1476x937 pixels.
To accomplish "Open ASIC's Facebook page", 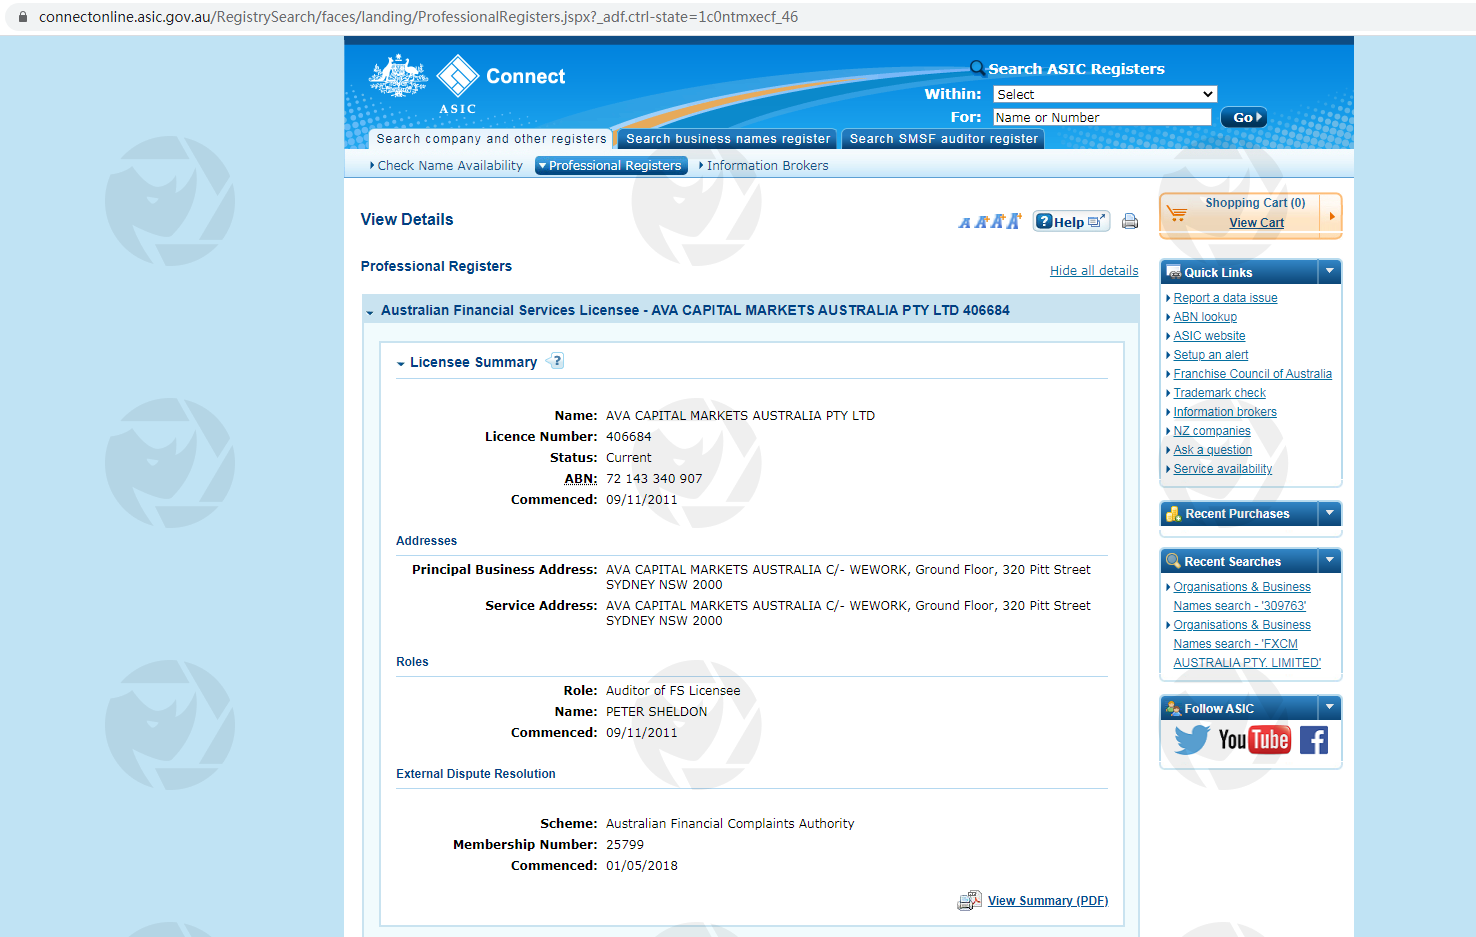I will 1314,740.
